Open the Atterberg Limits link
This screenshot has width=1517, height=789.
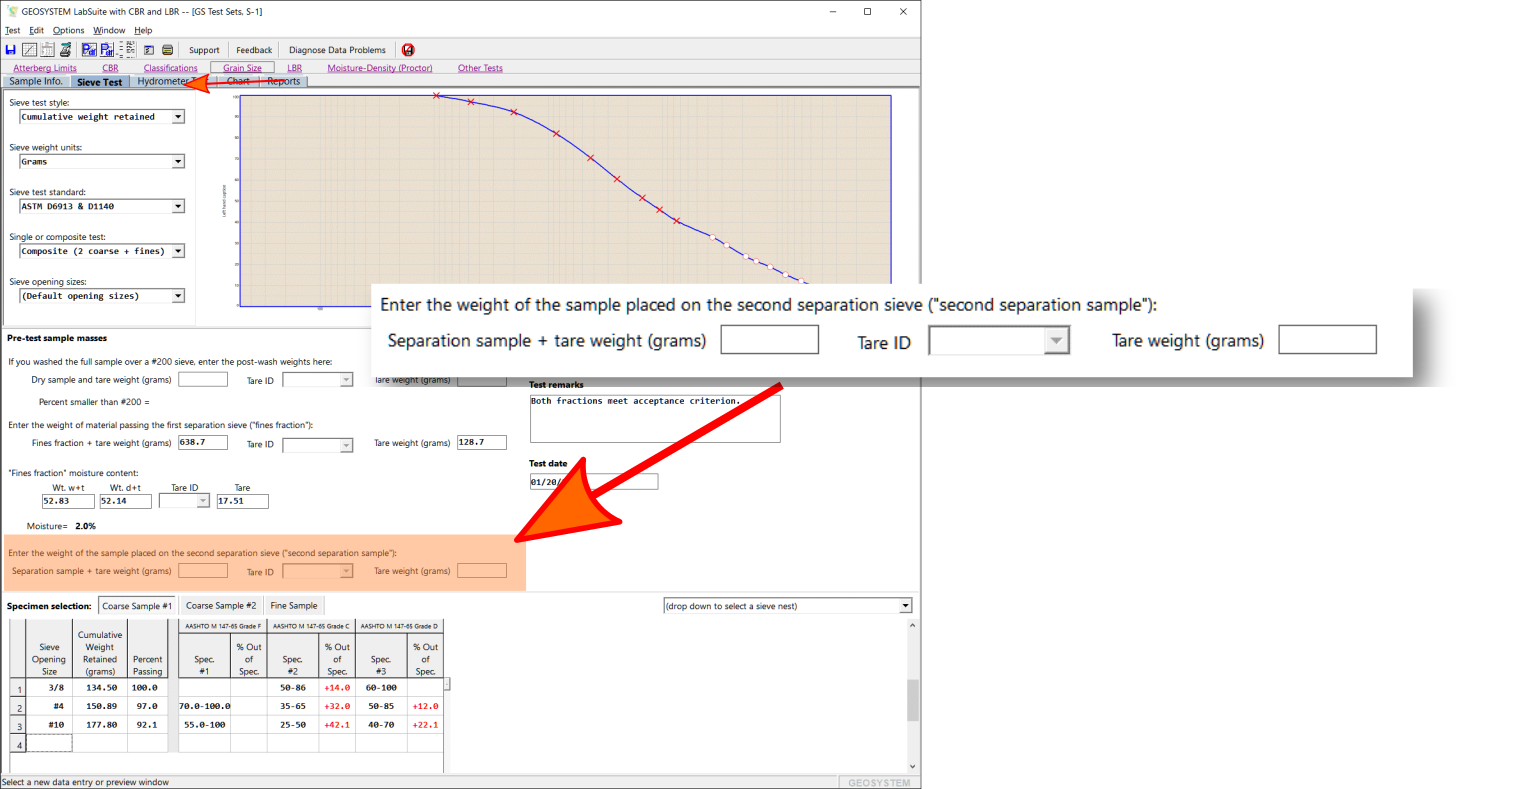[x=45, y=68]
